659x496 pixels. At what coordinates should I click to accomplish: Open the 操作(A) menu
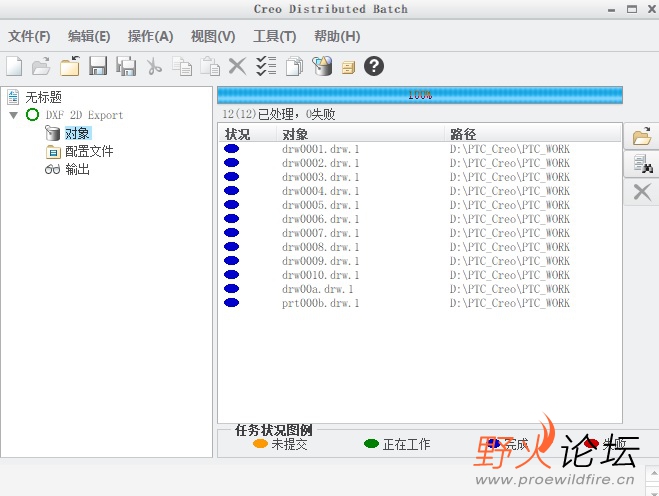point(150,37)
